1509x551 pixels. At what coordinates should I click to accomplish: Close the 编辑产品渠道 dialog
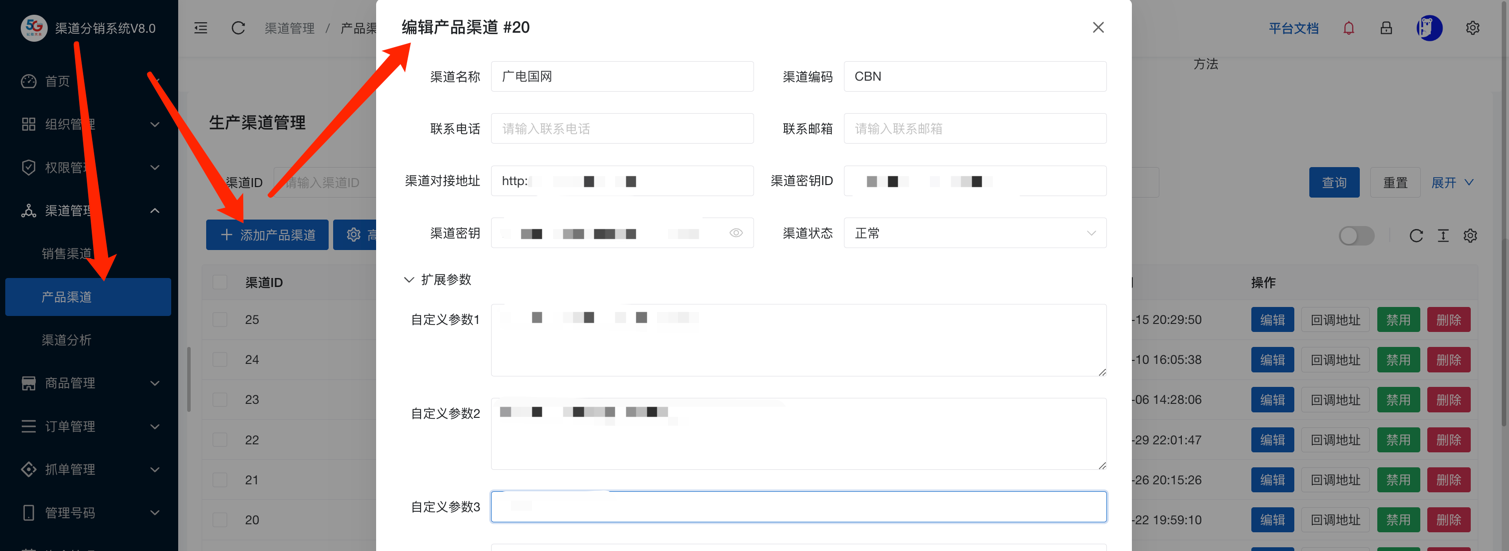point(1098,27)
